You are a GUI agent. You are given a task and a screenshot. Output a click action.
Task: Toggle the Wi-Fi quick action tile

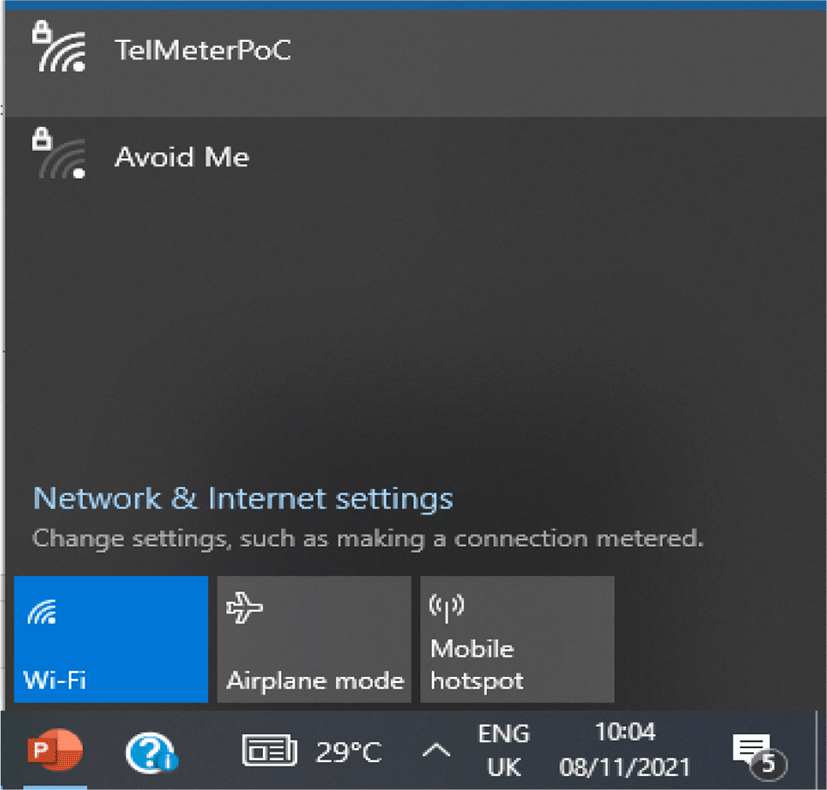[111, 639]
